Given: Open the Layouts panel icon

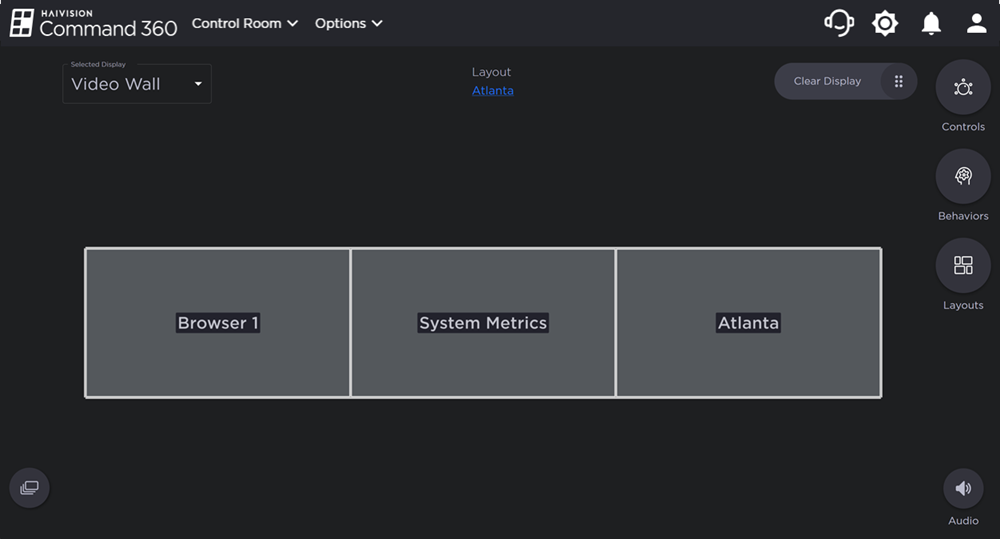Looking at the screenshot, I should click(963, 265).
